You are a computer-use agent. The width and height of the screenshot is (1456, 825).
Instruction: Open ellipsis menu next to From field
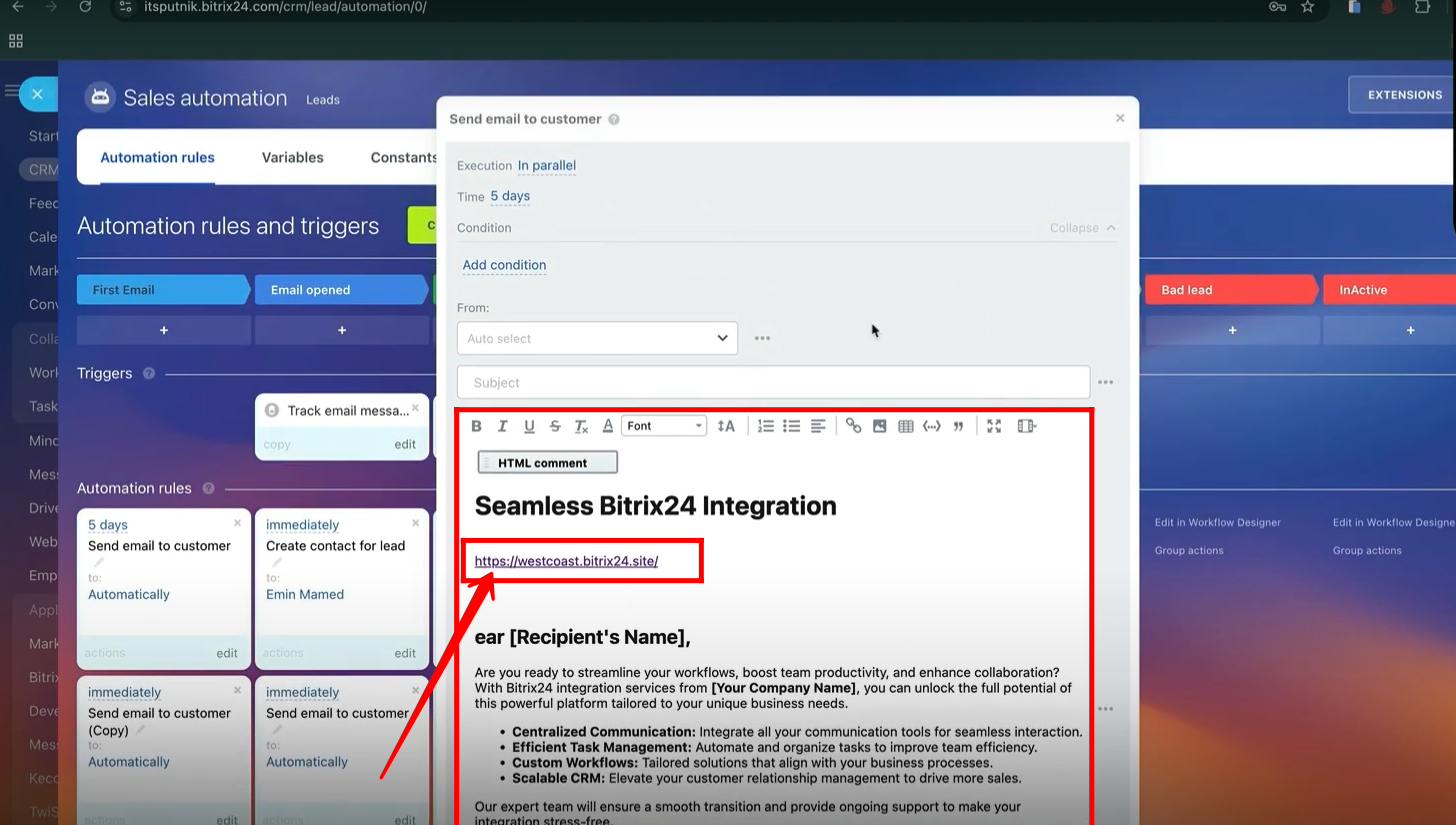pyautogui.click(x=762, y=338)
